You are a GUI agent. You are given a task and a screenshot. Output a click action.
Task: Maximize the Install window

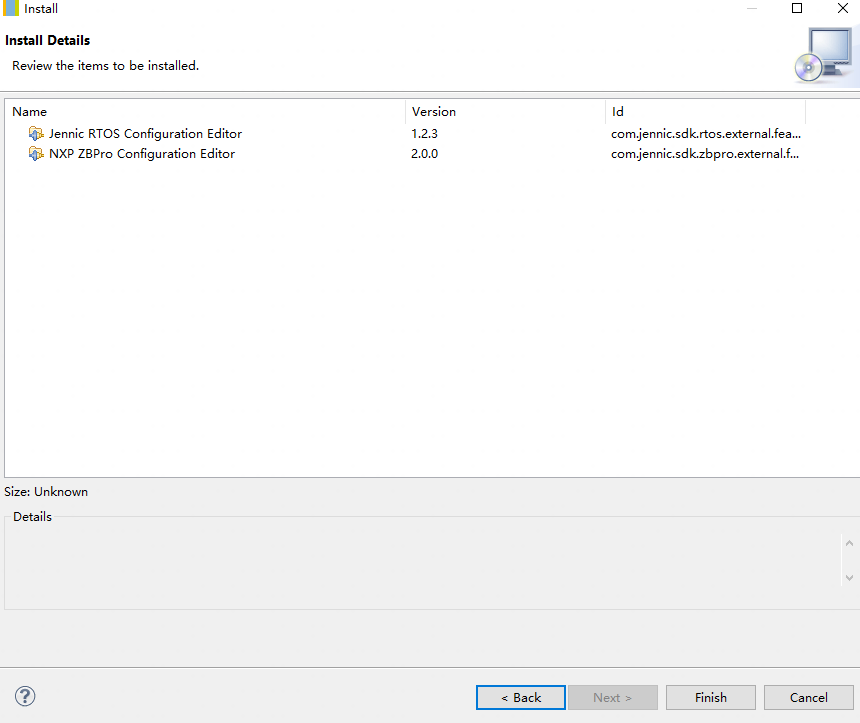(797, 8)
